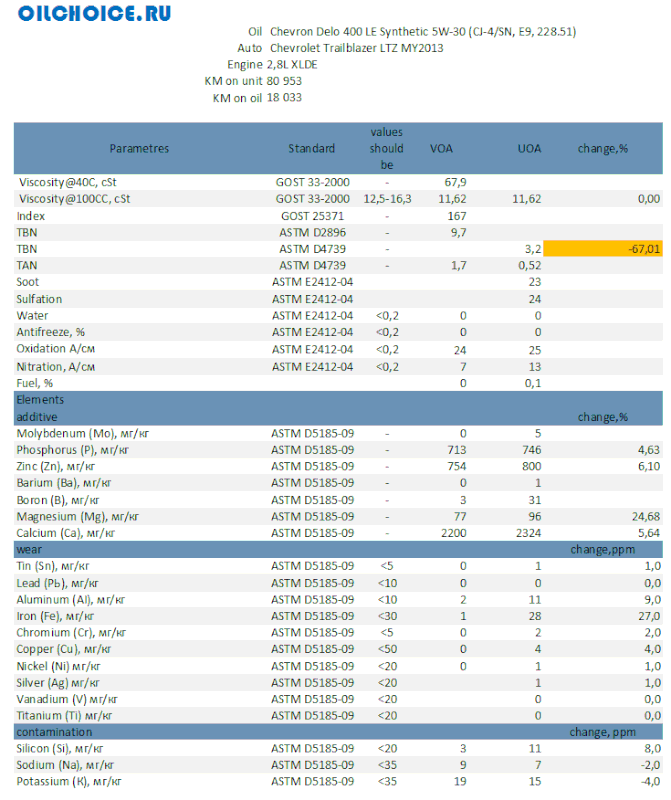Click the Zinc UOA value 800
The width and height of the screenshot is (671, 800).
[531, 466]
